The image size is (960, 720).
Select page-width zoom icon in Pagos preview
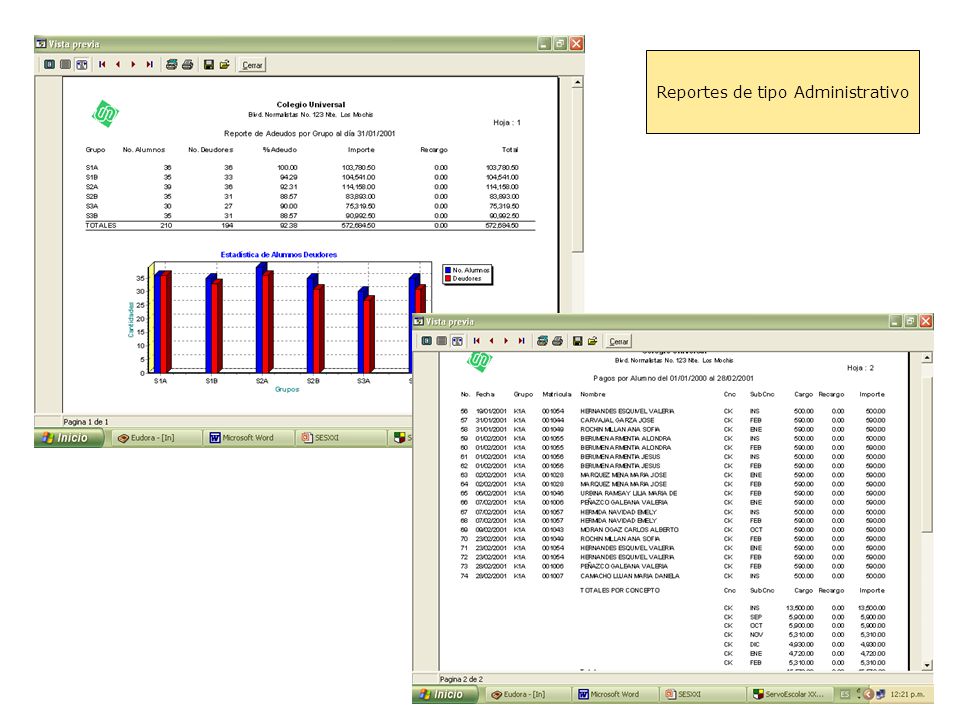pos(457,341)
